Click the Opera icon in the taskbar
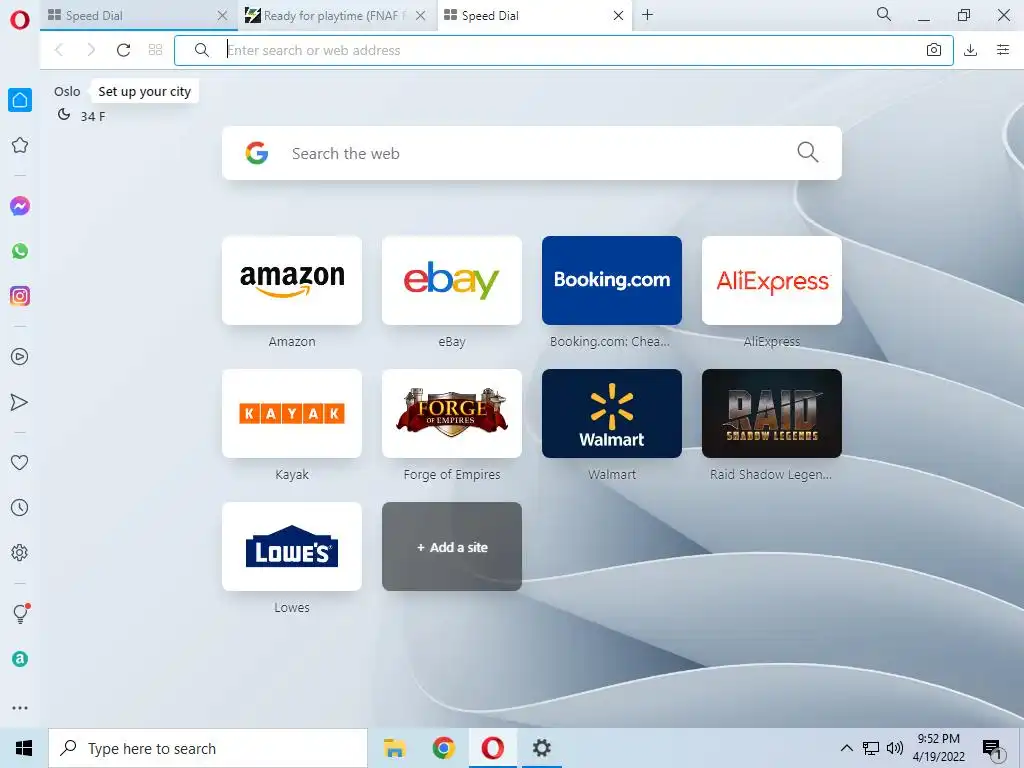The image size is (1024, 768). [x=492, y=748]
